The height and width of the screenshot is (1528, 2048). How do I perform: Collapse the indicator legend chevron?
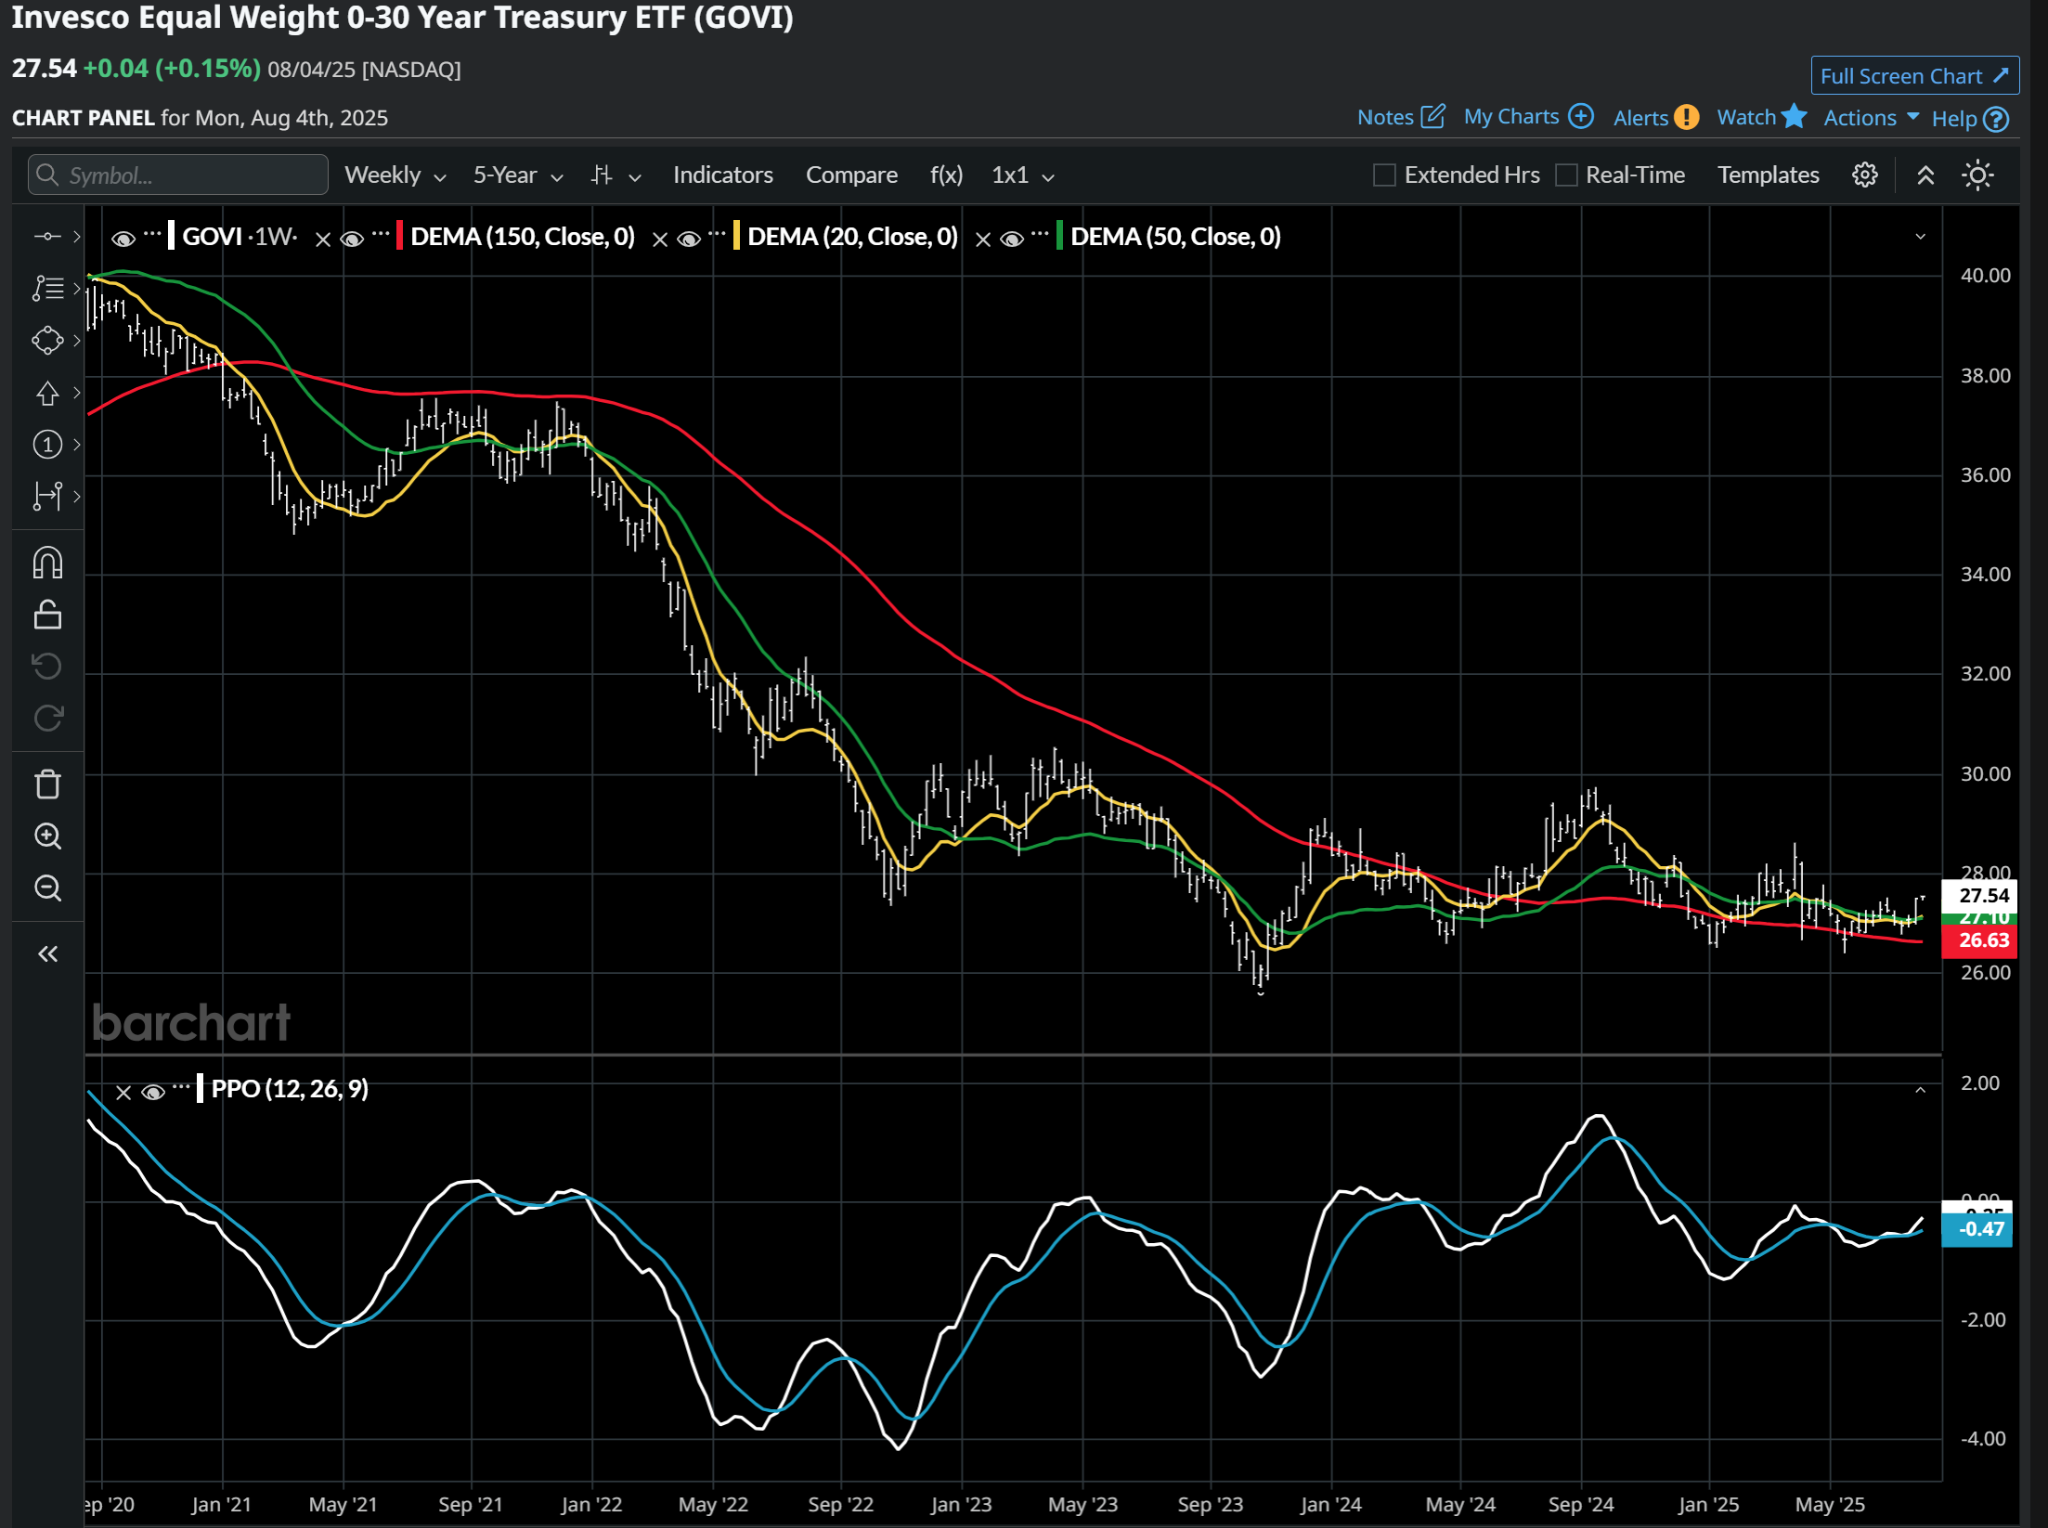(x=1920, y=237)
